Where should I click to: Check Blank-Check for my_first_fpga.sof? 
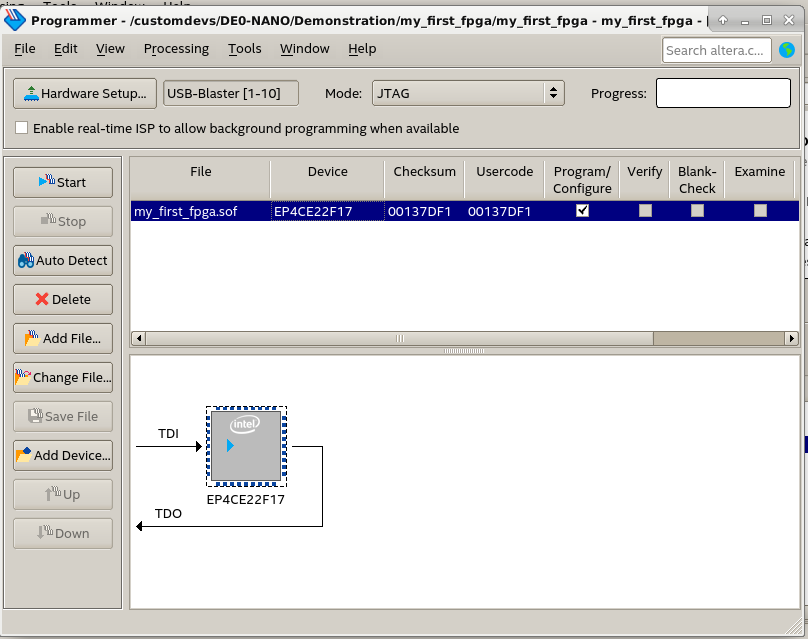pos(697,211)
